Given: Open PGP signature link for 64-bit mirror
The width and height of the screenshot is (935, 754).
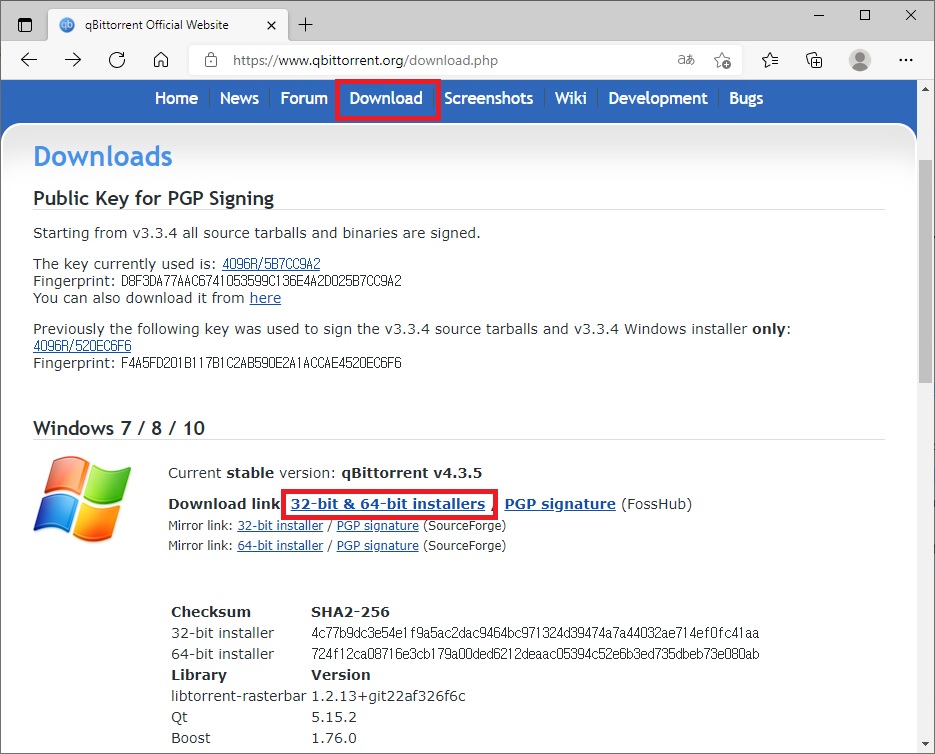Looking at the screenshot, I should 377,545.
